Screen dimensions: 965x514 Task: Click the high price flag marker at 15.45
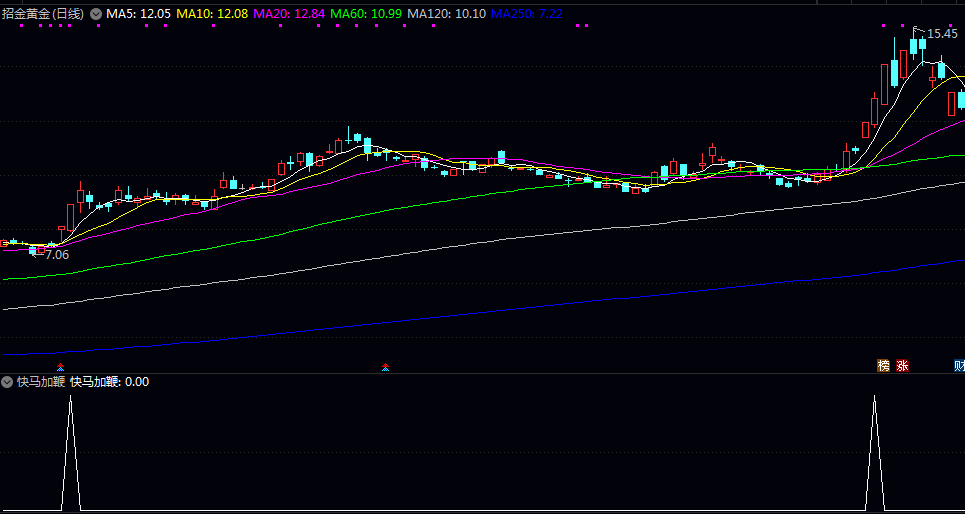(918, 31)
